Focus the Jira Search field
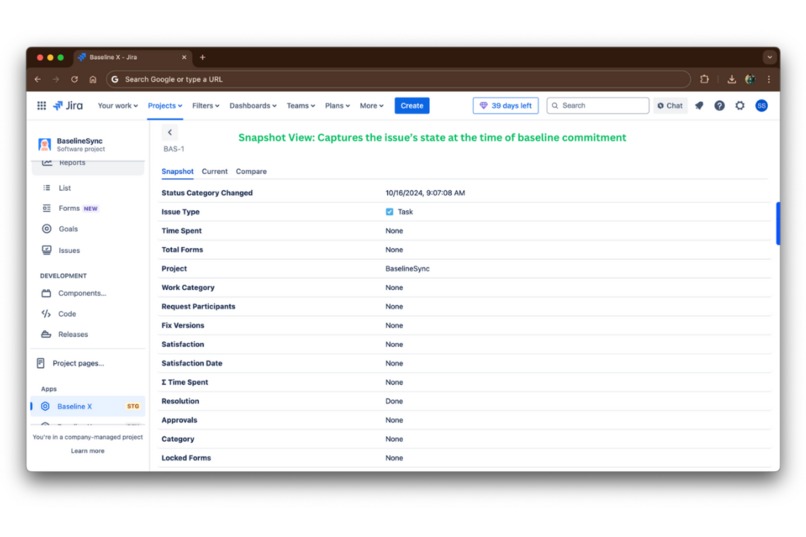This screenshot has height=537, width=806. click(598, 105)
